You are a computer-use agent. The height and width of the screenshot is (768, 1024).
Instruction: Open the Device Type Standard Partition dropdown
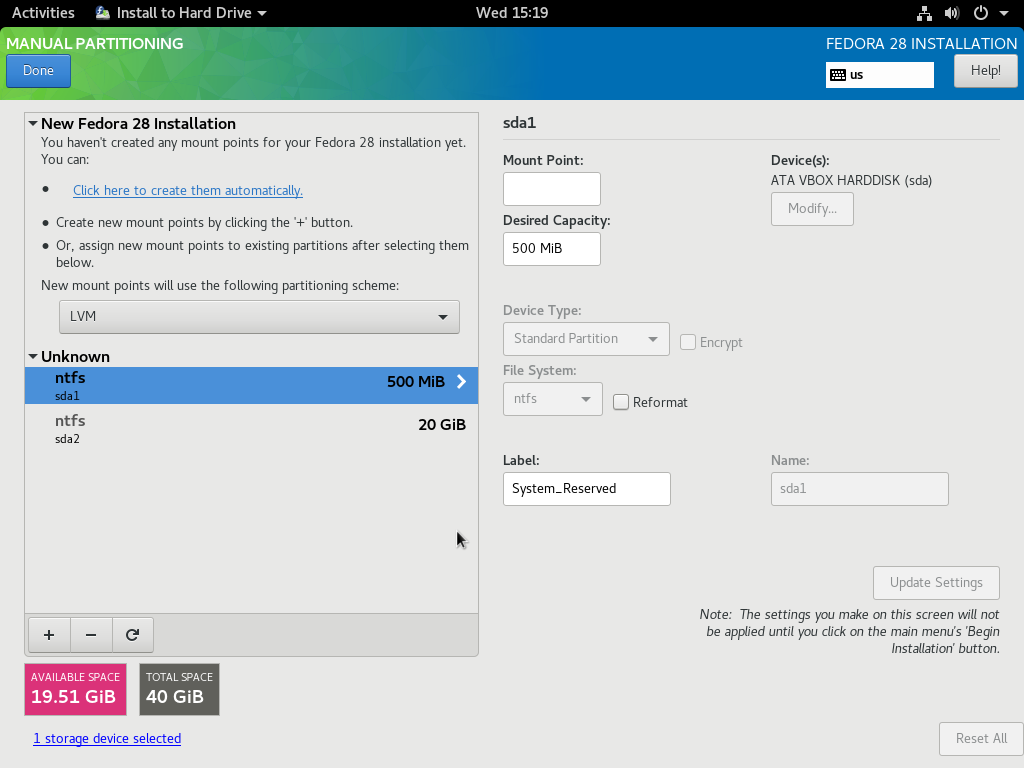(x=586, y=339)
